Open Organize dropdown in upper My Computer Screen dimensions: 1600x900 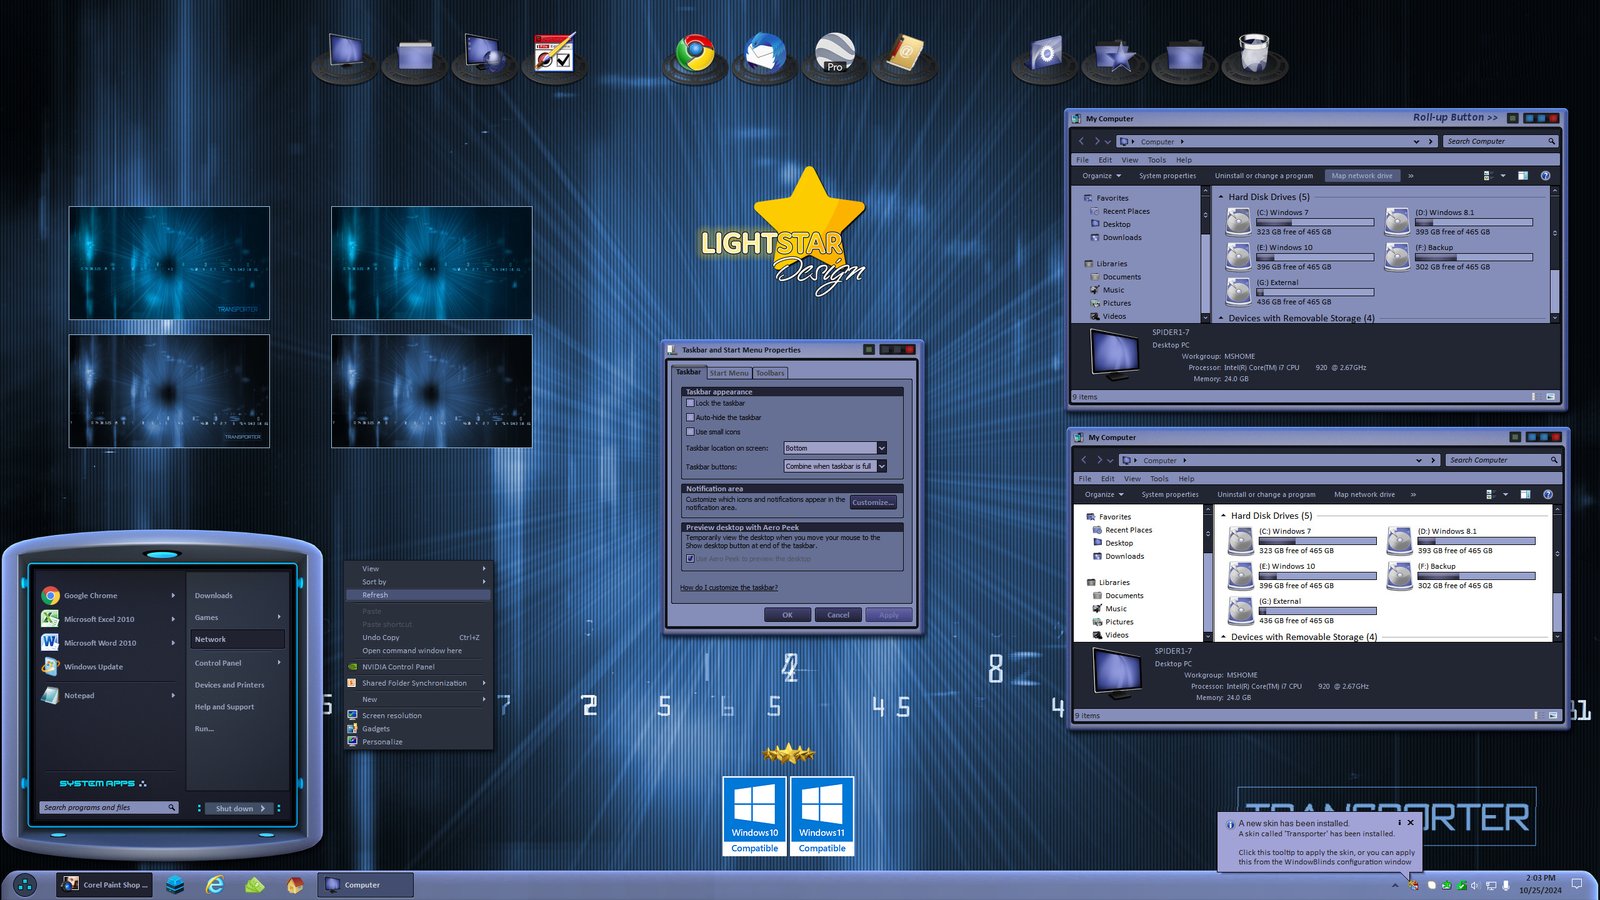pyautogui.click(x=1101, y=176)
